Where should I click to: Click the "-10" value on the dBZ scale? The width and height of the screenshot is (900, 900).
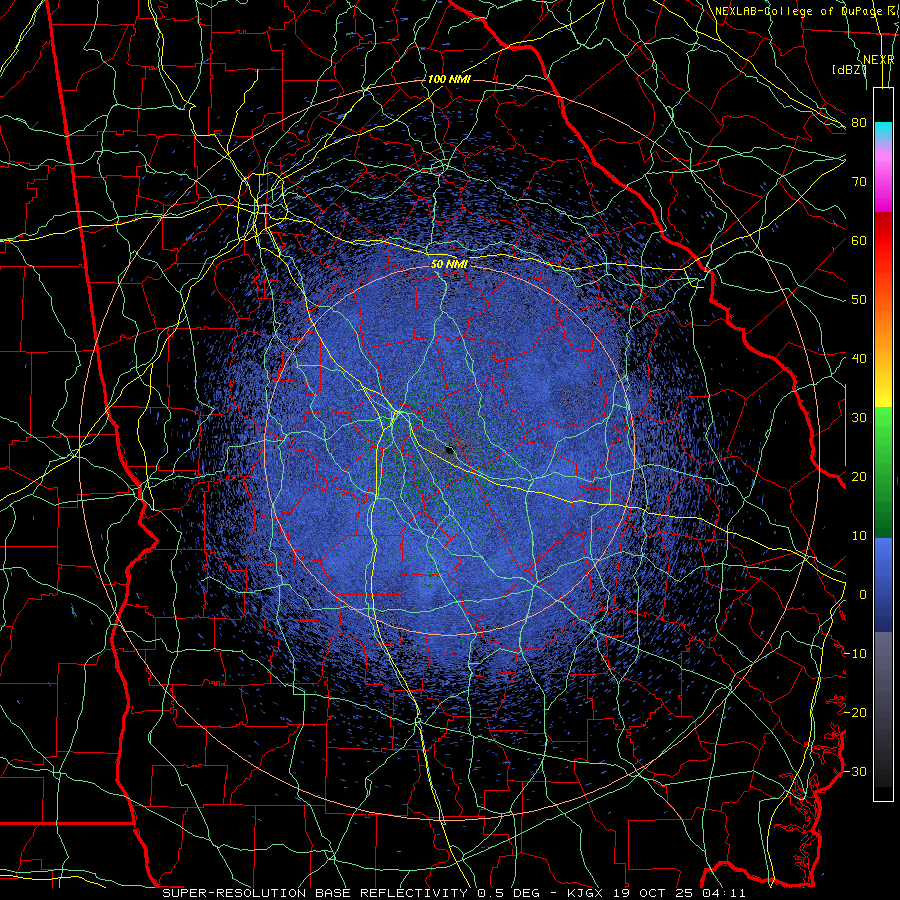coord(855,654)
